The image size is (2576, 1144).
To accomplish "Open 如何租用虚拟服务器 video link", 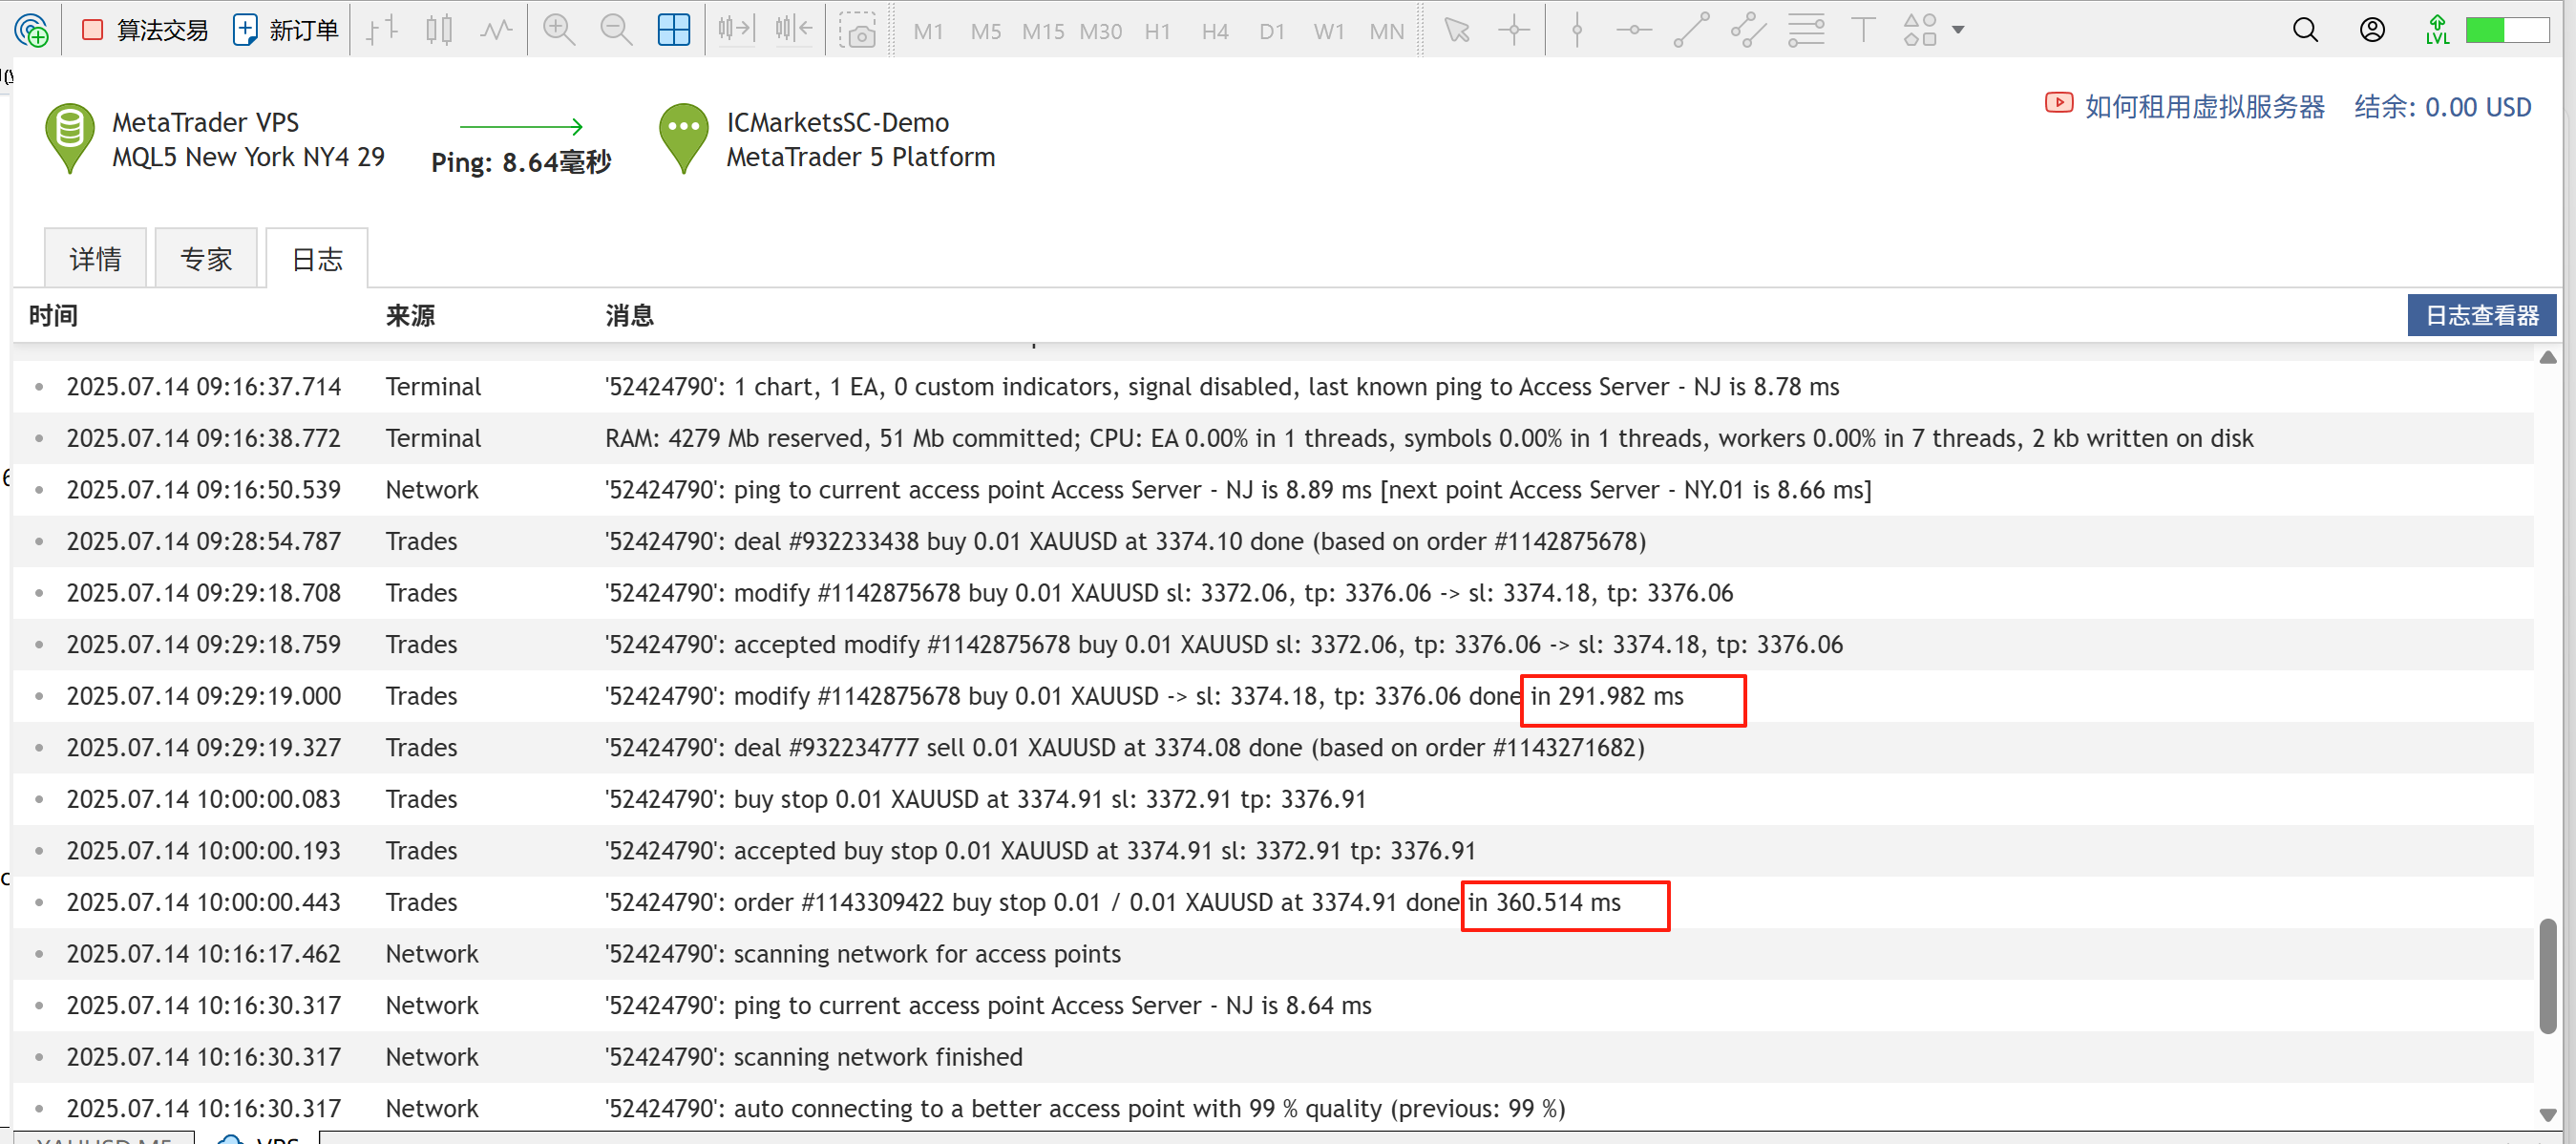I will [2203, 106].
